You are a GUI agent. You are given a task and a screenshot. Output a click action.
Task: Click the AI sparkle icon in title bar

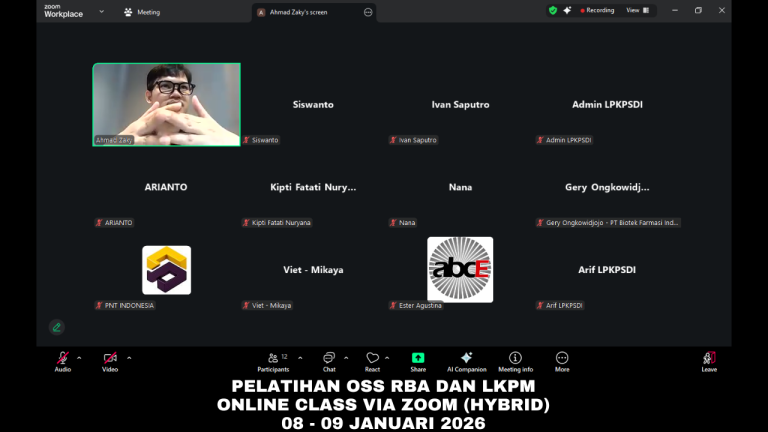(x=567, y=10)
